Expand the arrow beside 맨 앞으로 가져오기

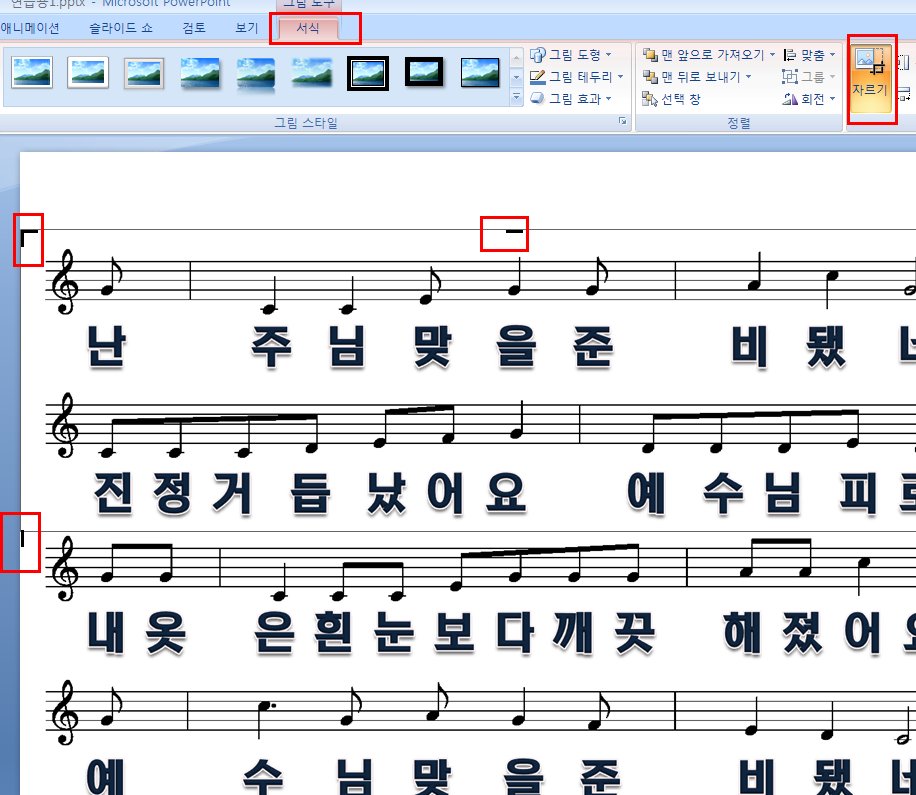pyautogui.click(x=772, y=55)
